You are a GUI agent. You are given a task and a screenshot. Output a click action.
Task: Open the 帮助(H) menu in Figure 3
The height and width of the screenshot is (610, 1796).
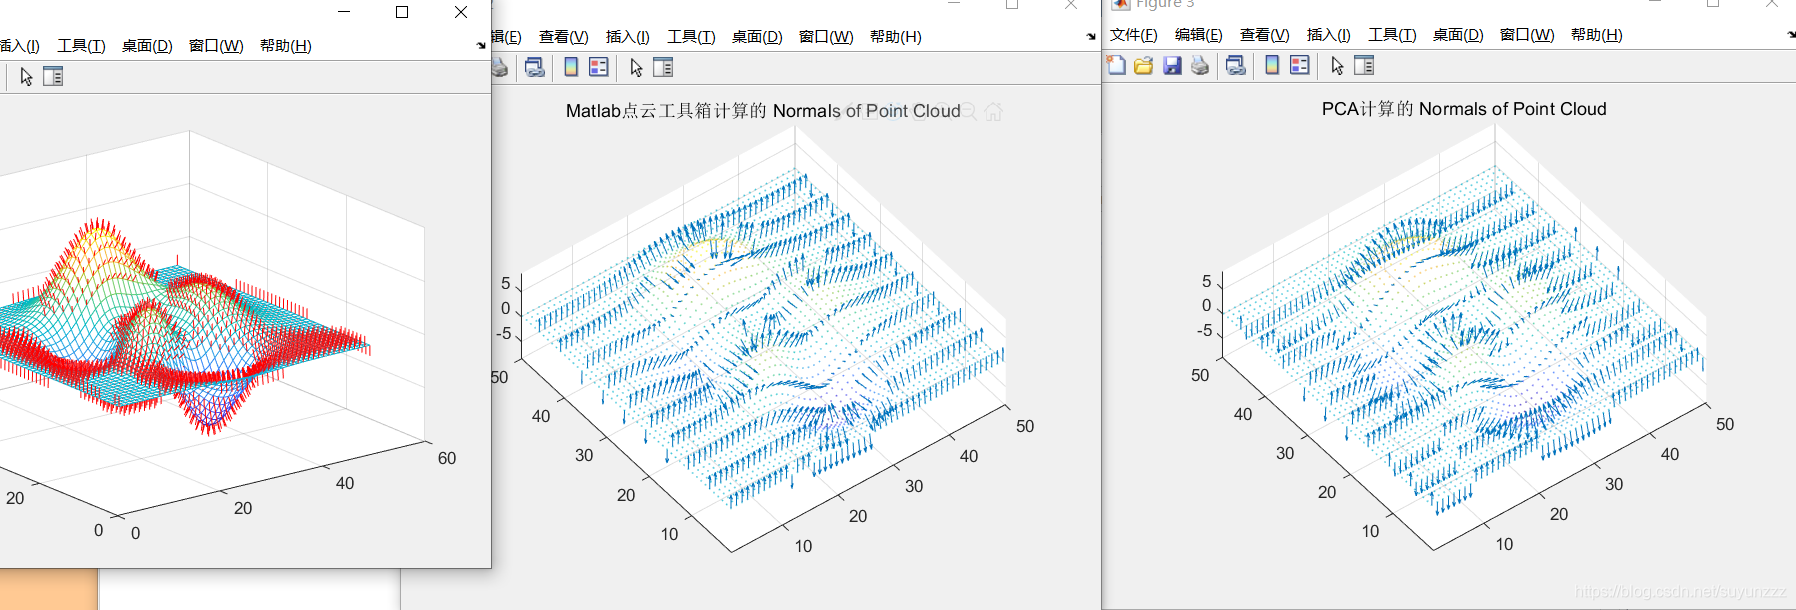(x=1596, y=35)
